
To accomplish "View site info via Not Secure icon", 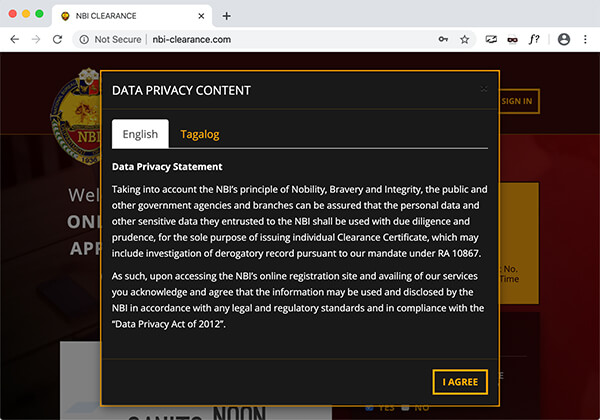I will (84, 39).
